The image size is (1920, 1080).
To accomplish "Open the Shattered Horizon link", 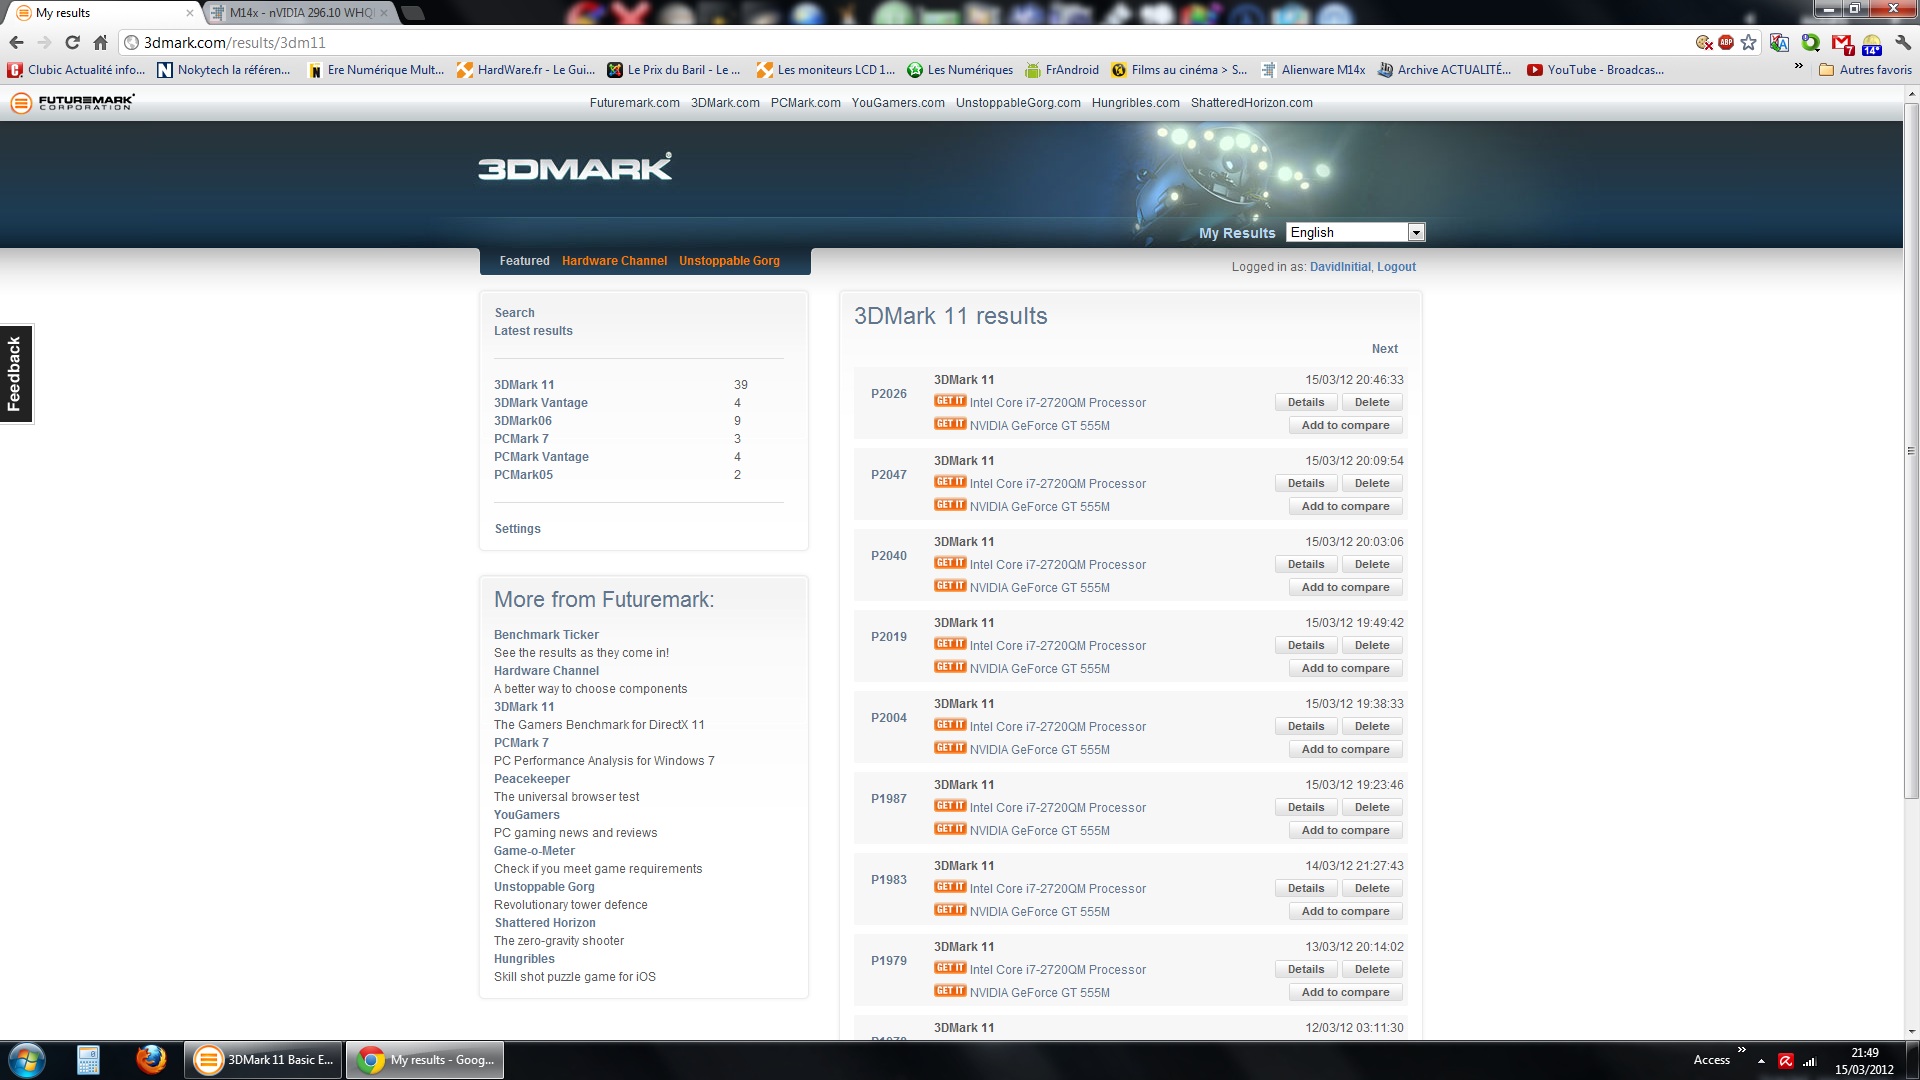I will (545, 923).
